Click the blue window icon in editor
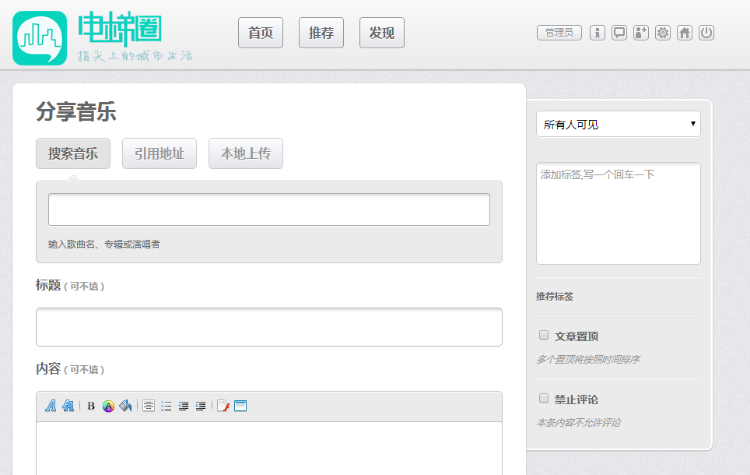Screen dimensions: 750x475 point(241,406)
